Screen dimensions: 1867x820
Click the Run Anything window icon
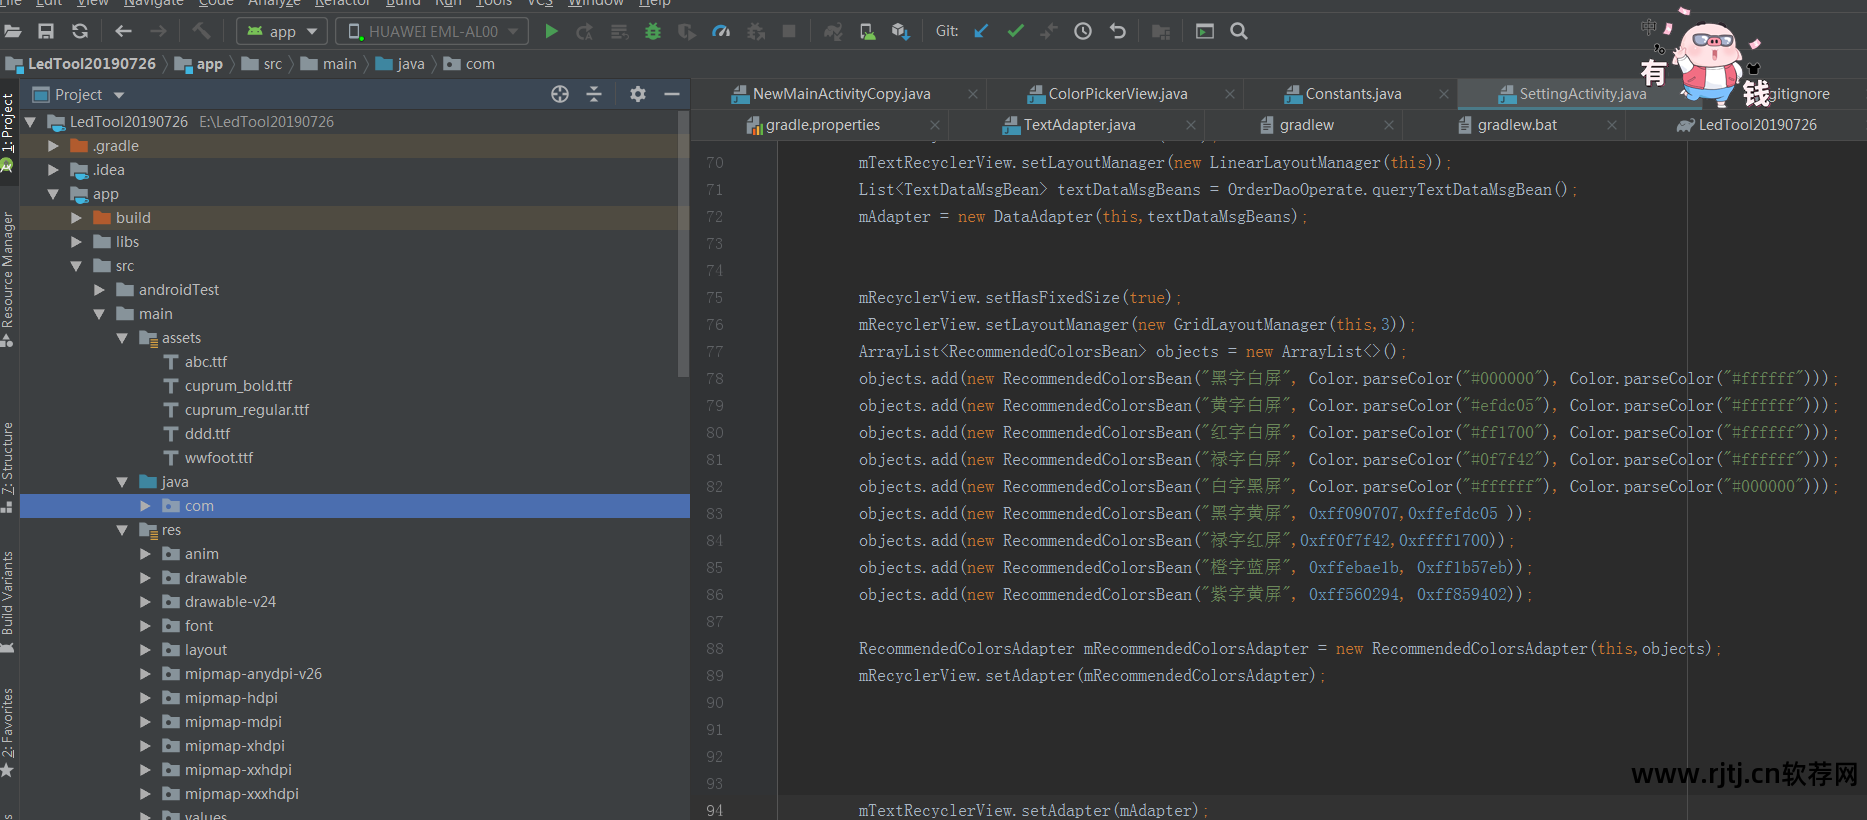1205,32
